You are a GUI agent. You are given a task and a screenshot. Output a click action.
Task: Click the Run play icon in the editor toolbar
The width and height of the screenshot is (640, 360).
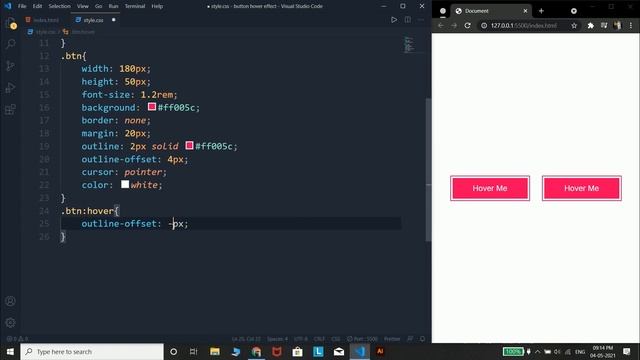coord(393,20)
